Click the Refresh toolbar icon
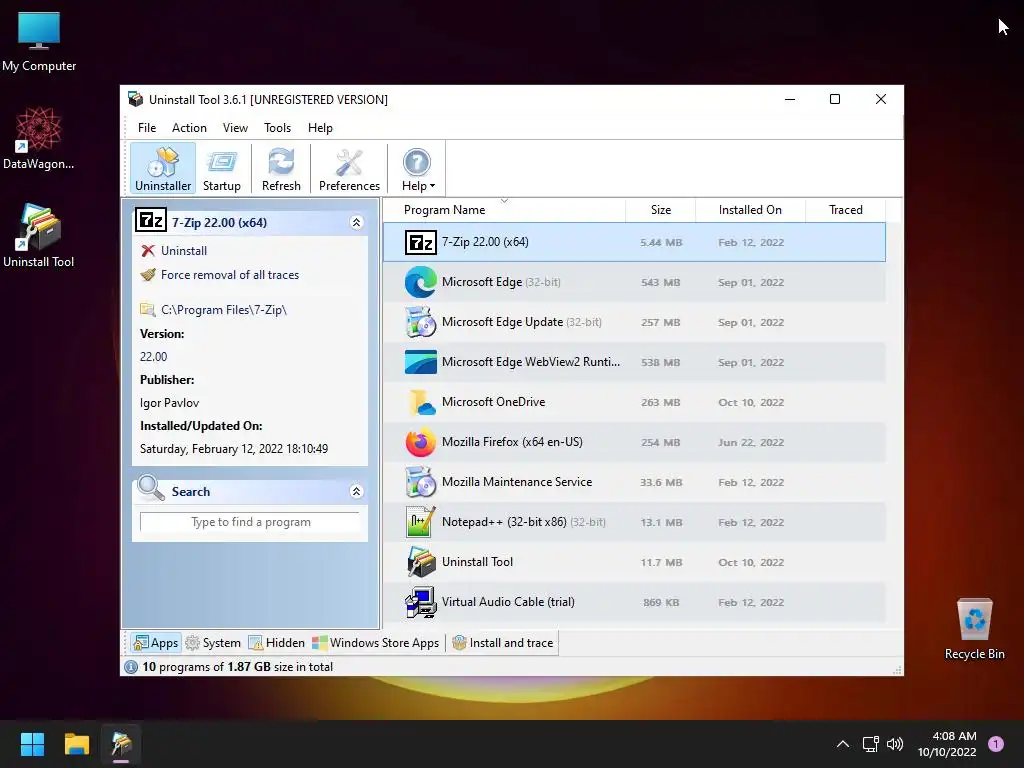Viewport: 1024px width, 768px height. coord(281,169)
